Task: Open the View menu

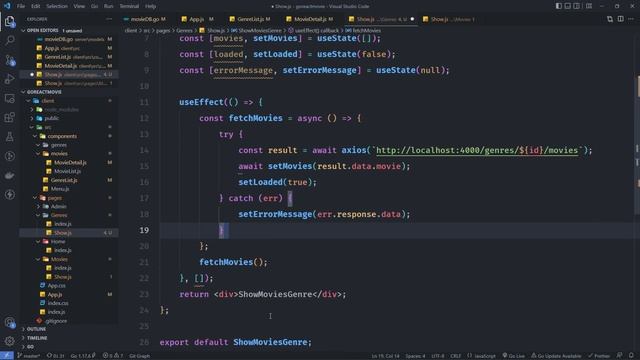Action: pyautogui.click(x=79, y=6)
